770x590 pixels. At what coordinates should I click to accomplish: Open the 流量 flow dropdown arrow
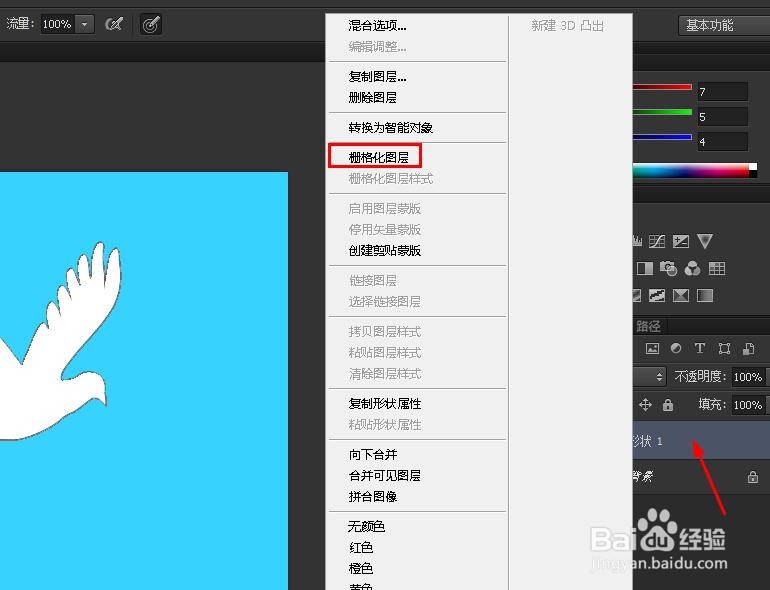click(x=84, y=24)
